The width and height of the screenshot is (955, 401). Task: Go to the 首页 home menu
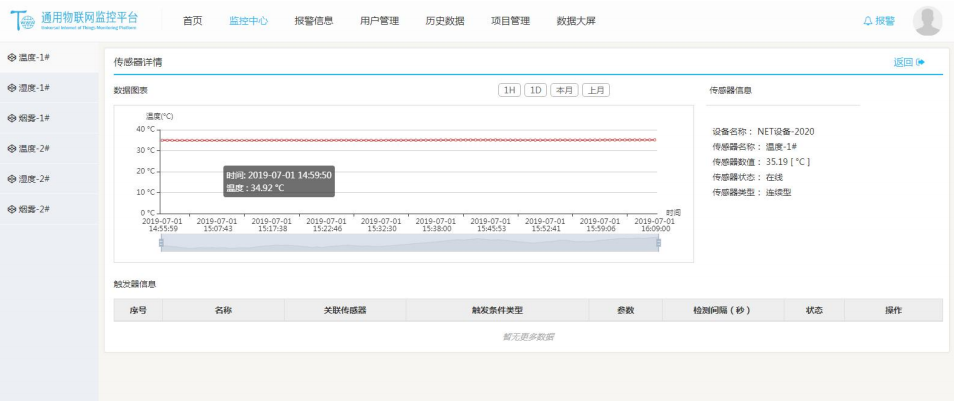pyautogui.click(x=193, y=21)
